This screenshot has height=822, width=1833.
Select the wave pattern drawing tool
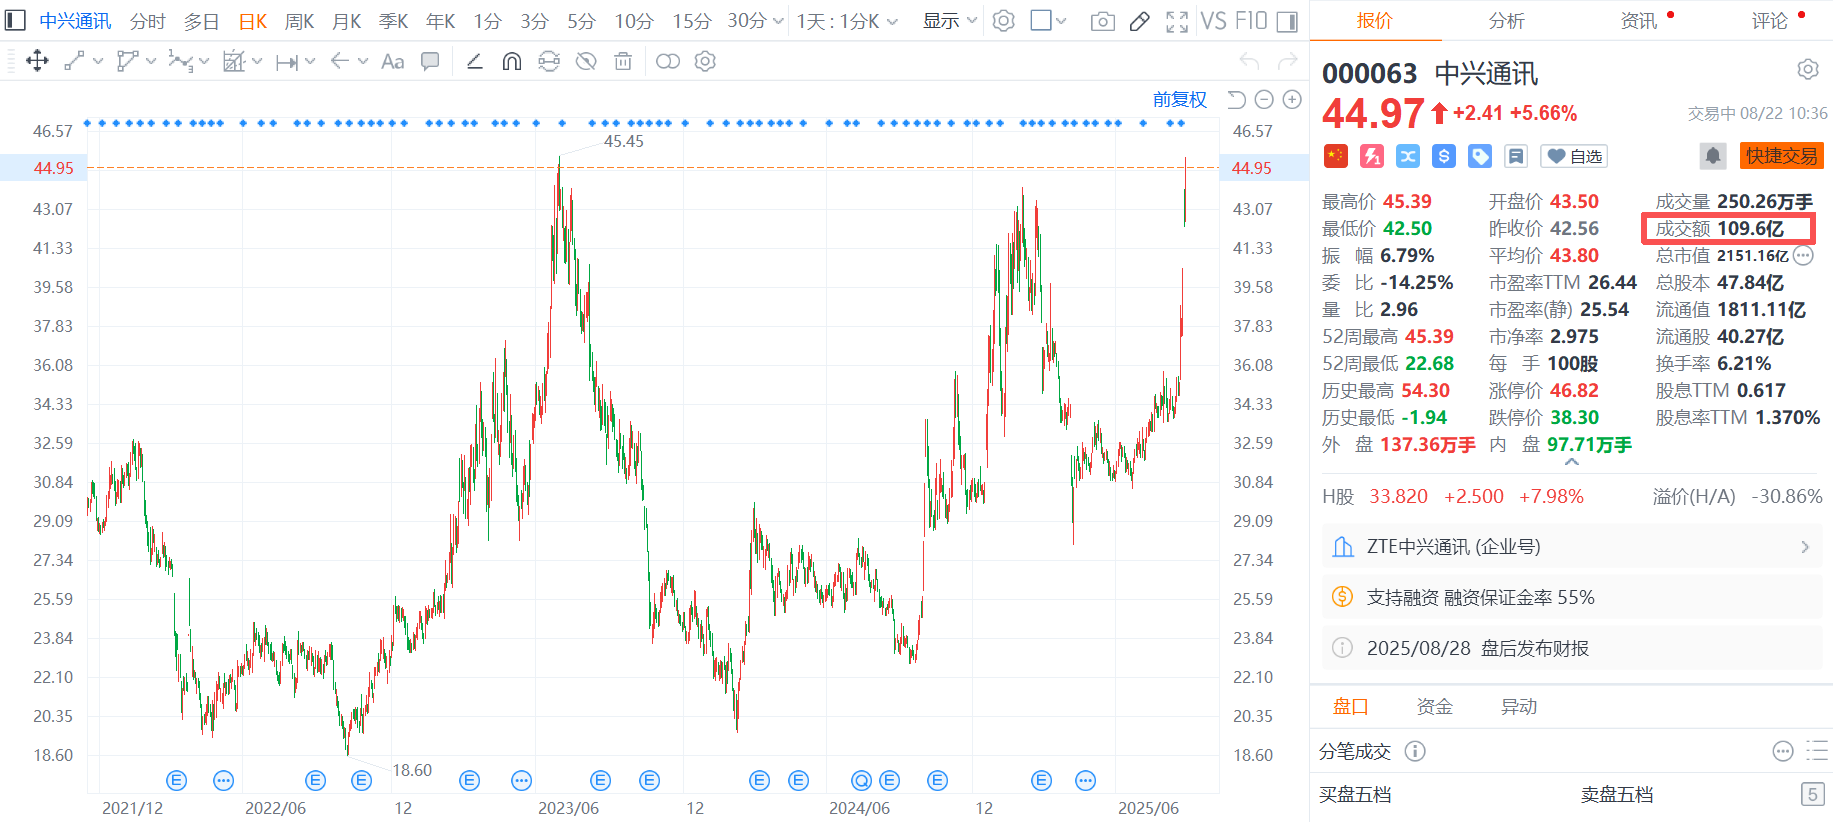(x=180, y=62)
